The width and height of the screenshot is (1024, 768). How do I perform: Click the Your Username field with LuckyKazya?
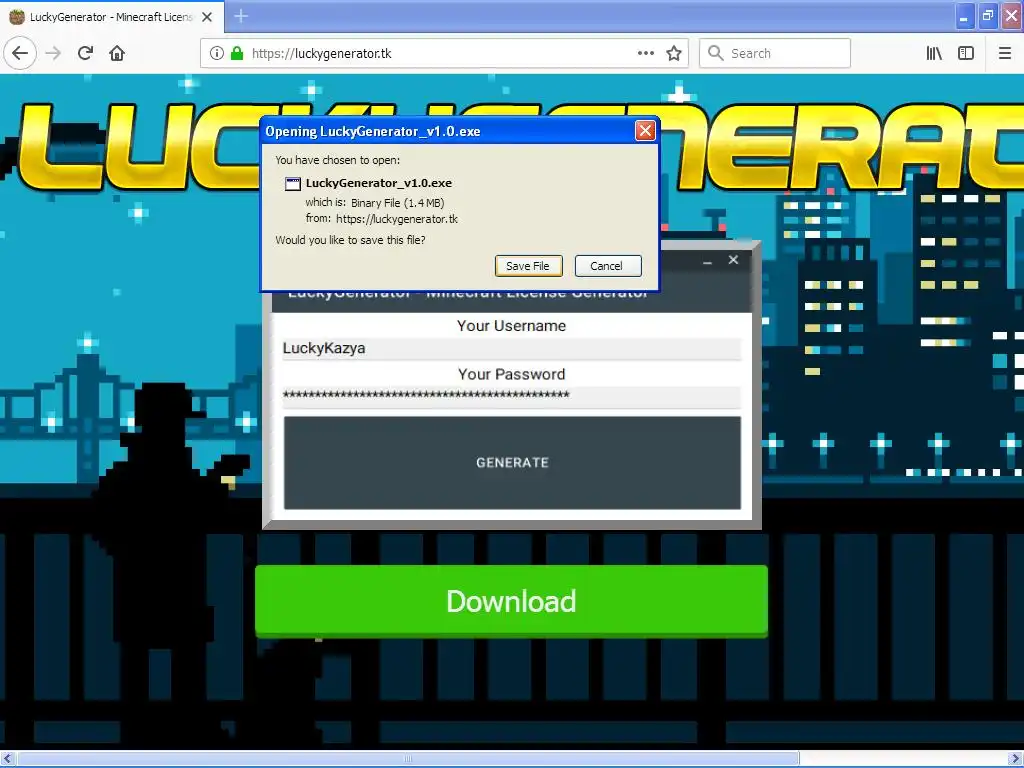[x=511, y=348]
